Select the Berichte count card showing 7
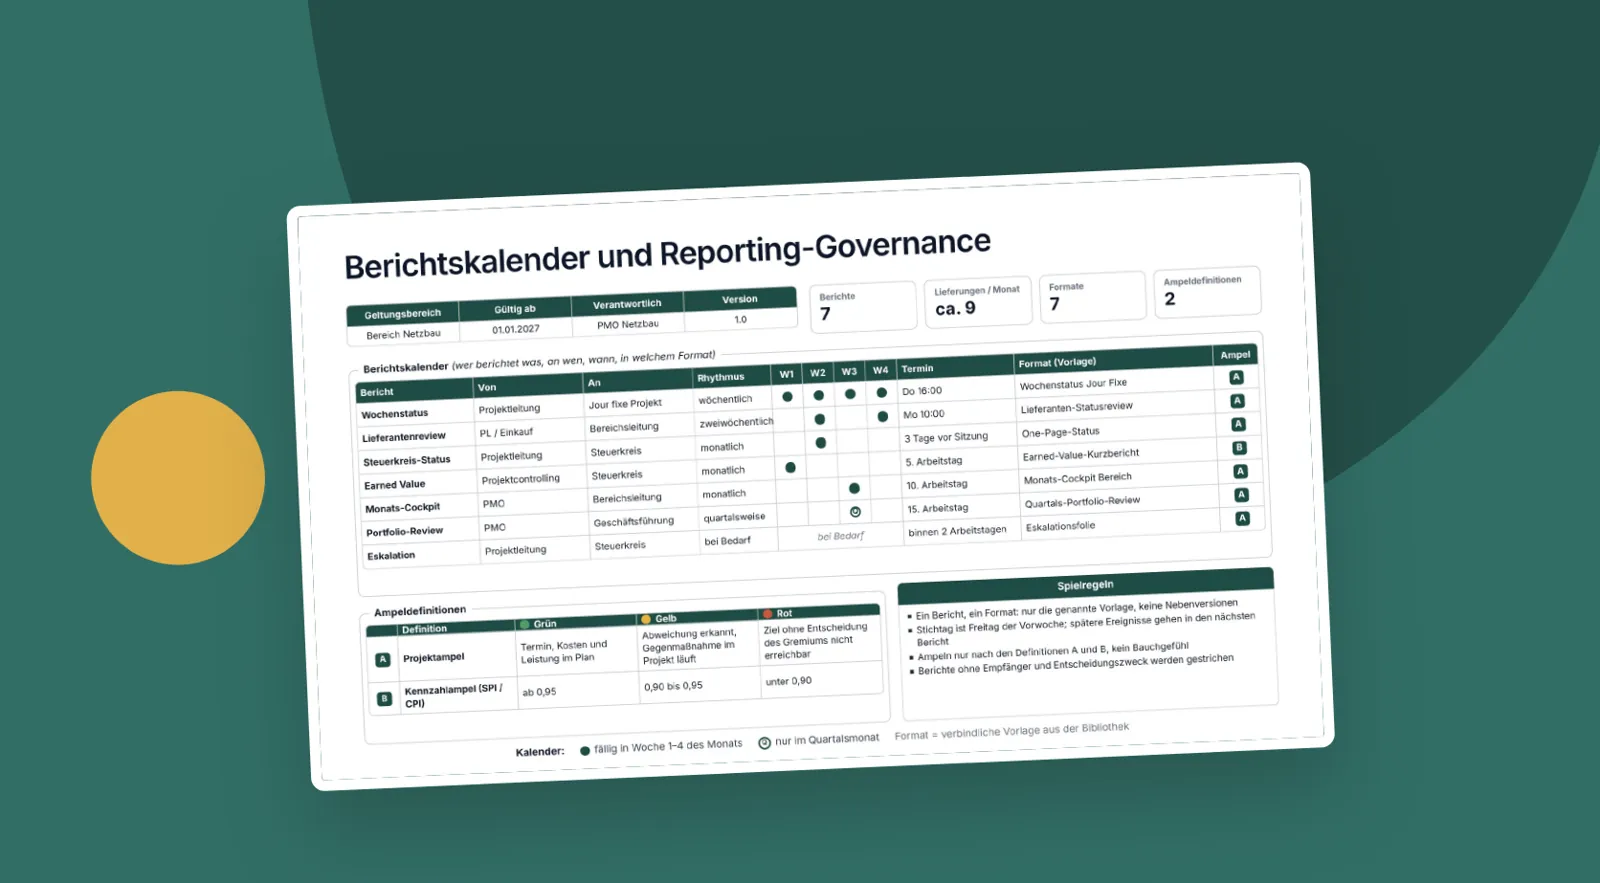The image size is (1600, 883). coord(863,305)
